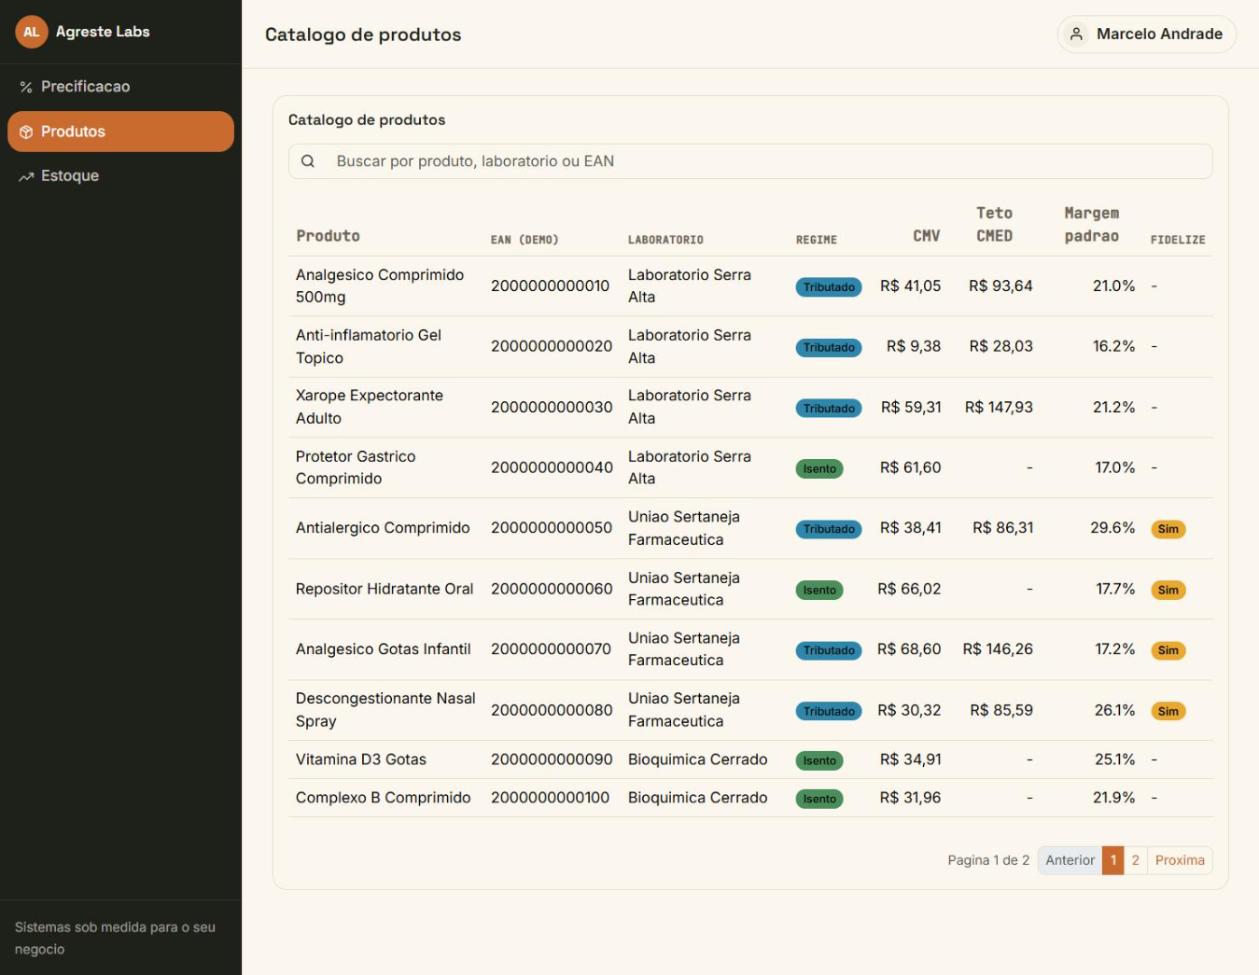Click Teto CMED value R$ 146,26
1259x975 pixels.
click(998, 649)
